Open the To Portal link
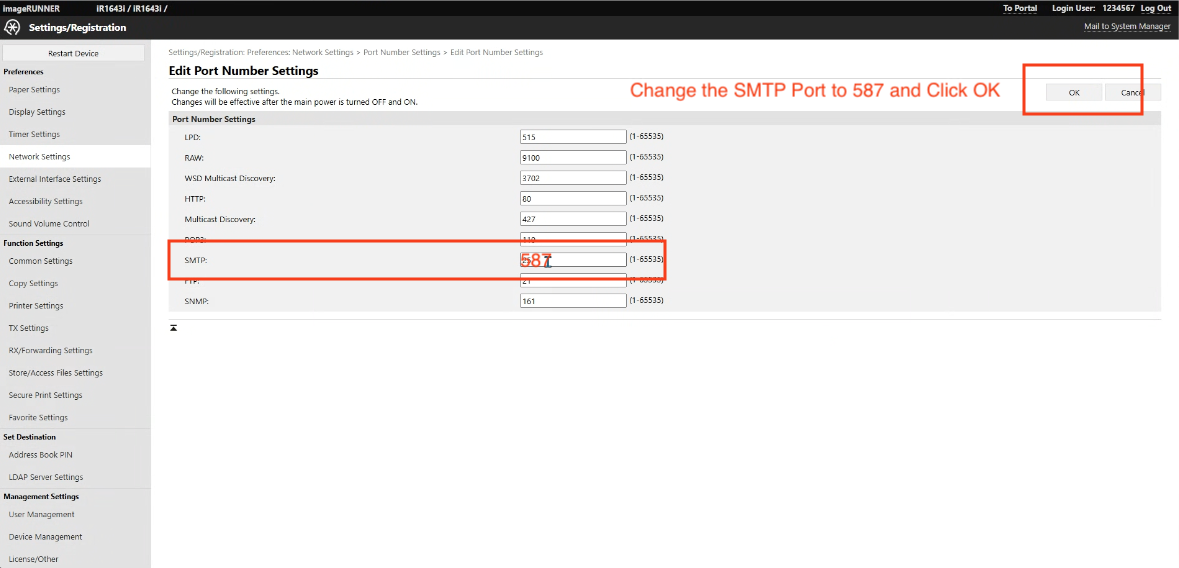The image size is (1179, 568). click(1020, 8)
